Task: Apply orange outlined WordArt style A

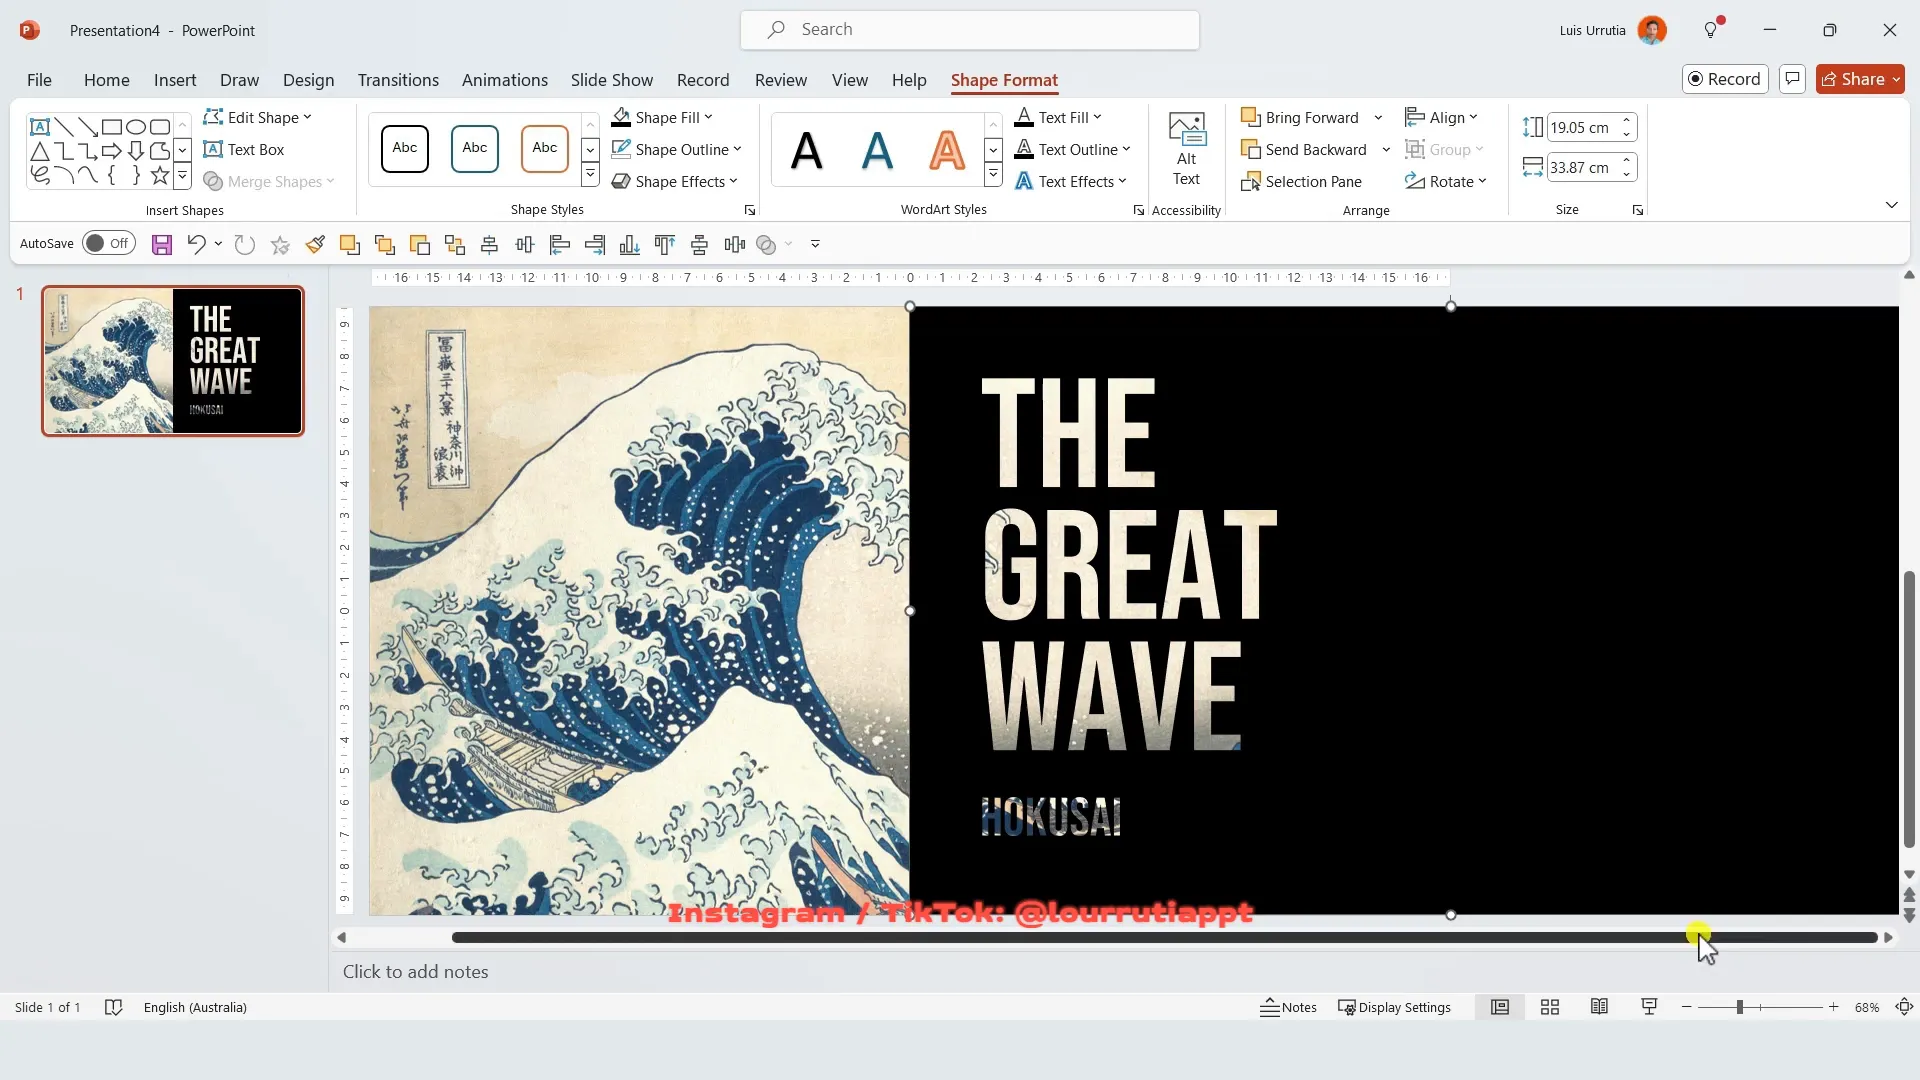Action: point(946,150)
